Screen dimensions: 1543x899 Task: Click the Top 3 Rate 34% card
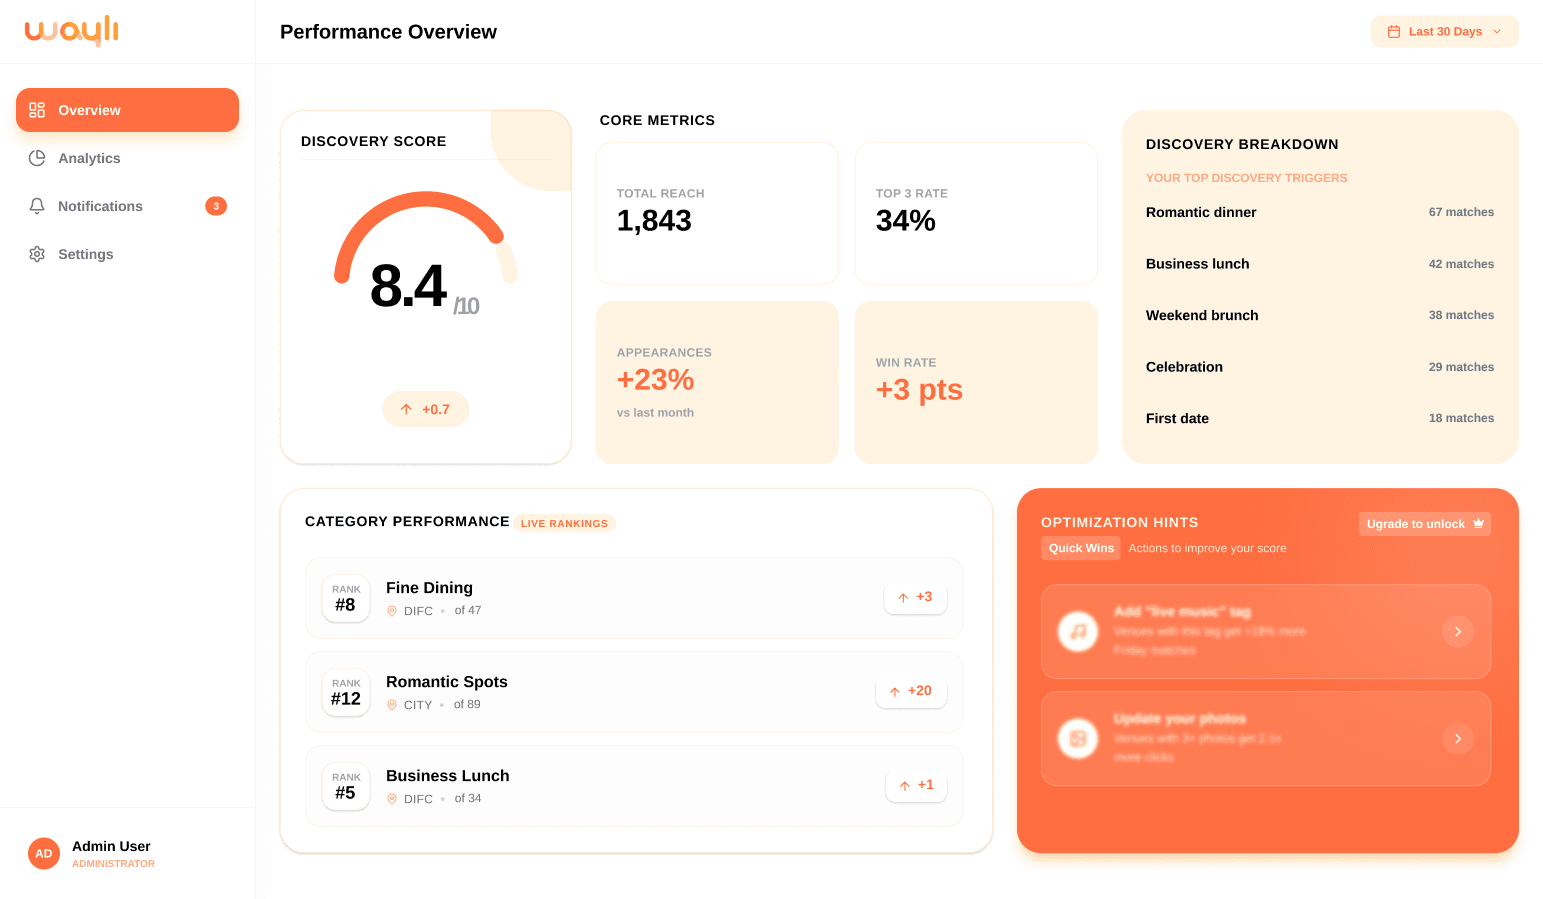click(x=976, y=213)
